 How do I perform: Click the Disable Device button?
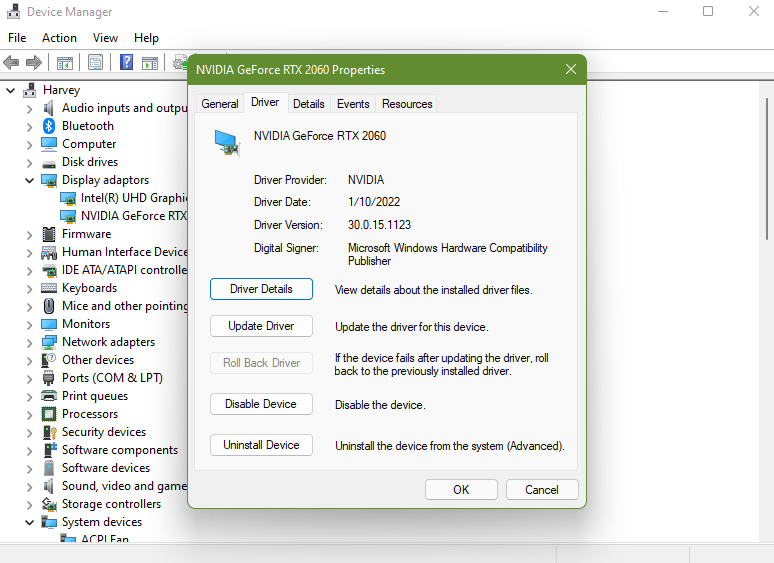[x=261, y=404]
